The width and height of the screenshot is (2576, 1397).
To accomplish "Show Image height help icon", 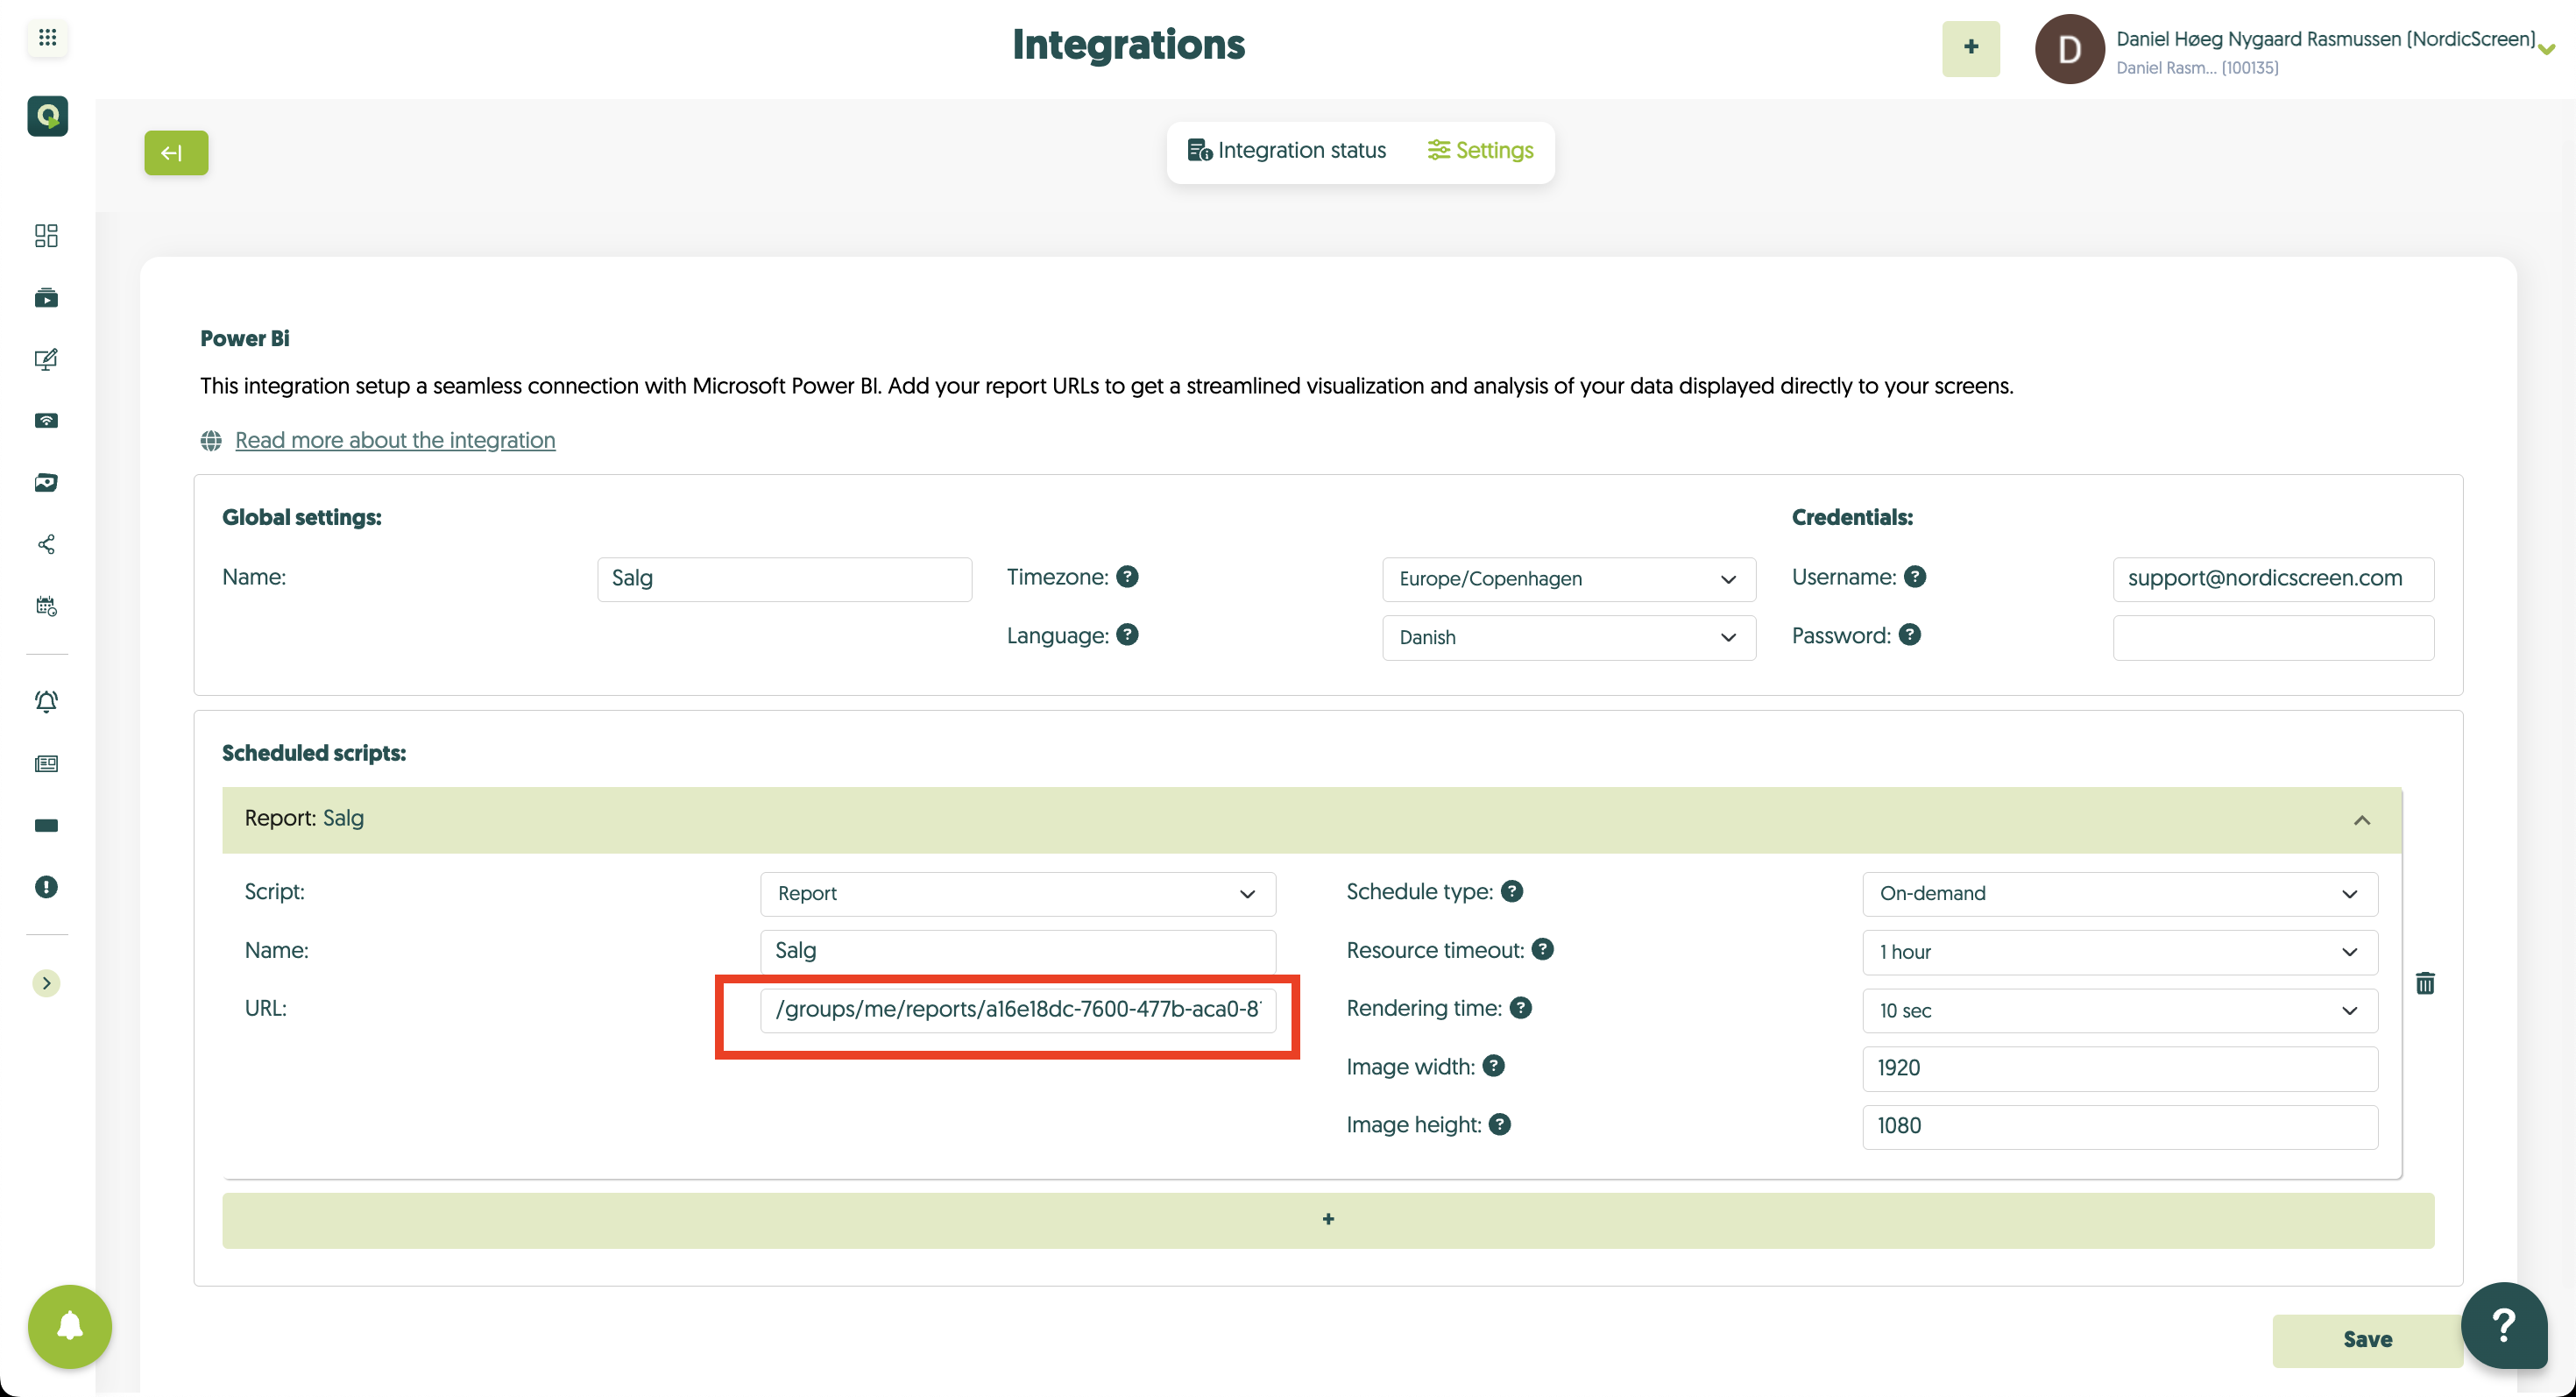I will 1500,1124.
